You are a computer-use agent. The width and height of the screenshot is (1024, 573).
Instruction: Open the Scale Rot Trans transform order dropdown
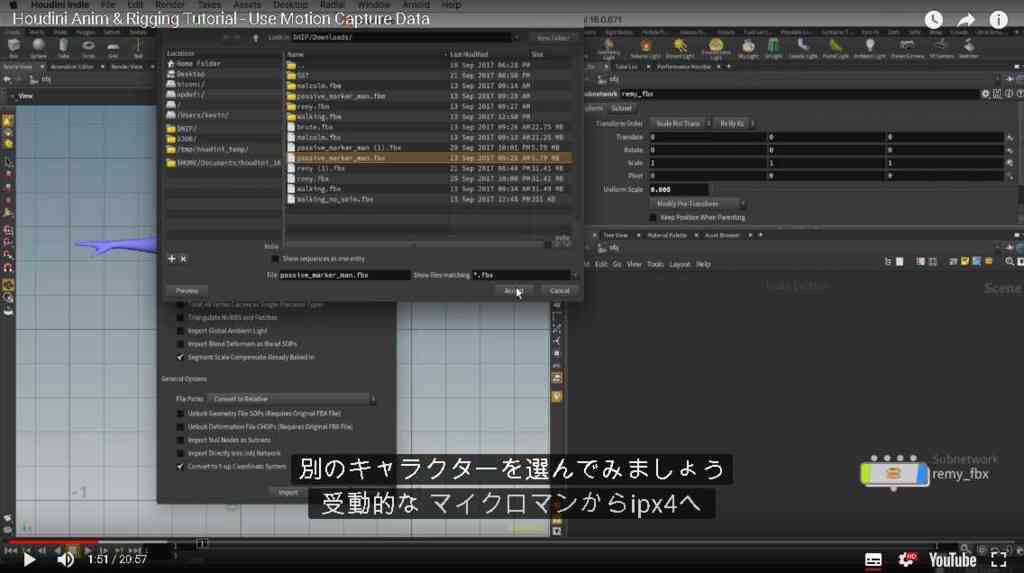[x=681, y=123]
